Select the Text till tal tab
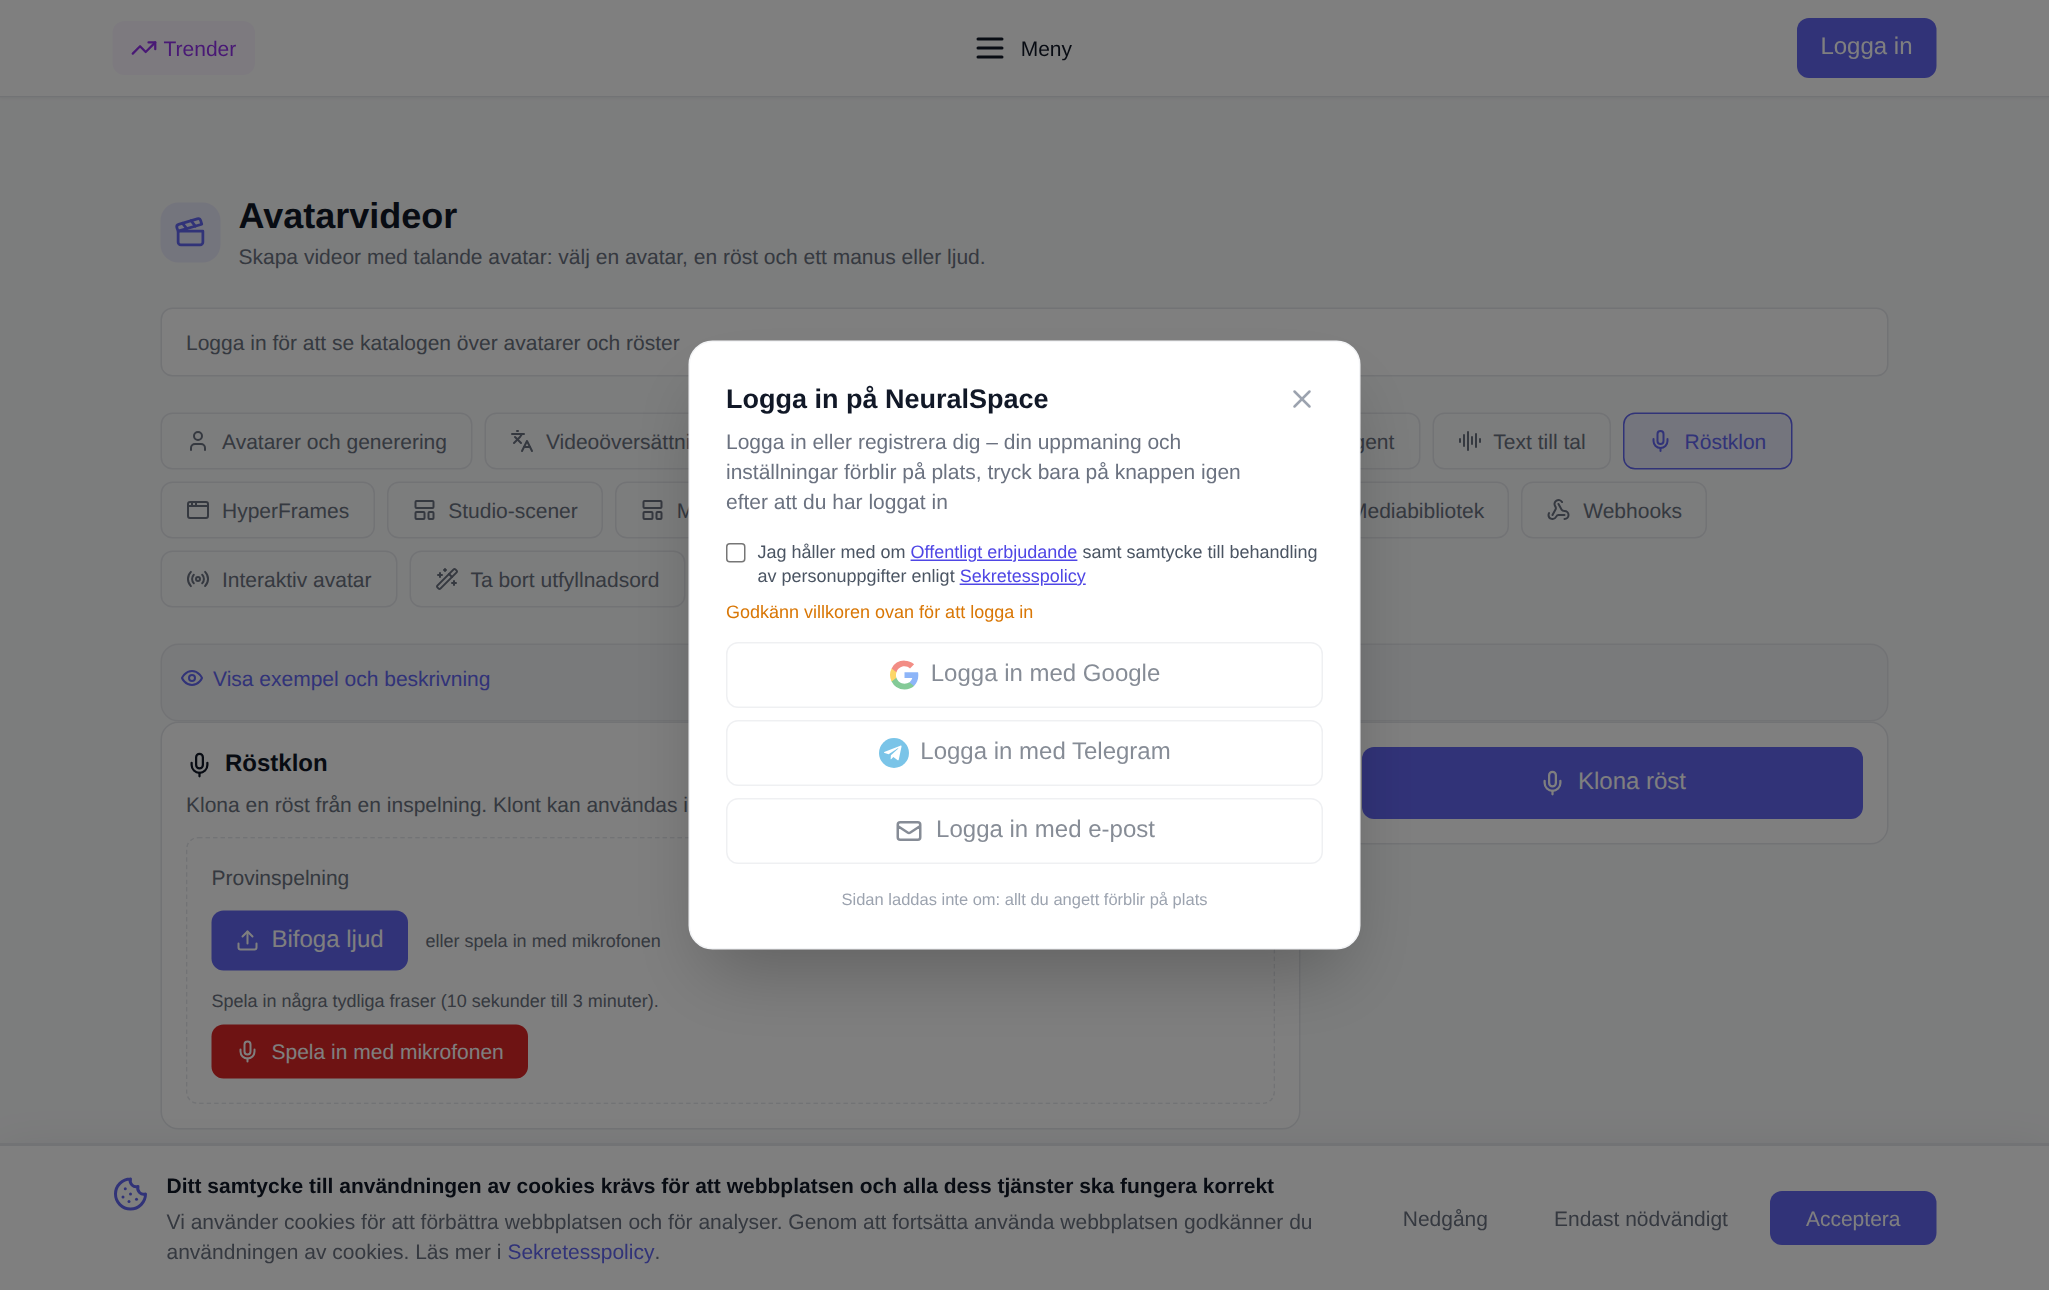Screen dimensions: 2049x1290 pos(1521,441)
